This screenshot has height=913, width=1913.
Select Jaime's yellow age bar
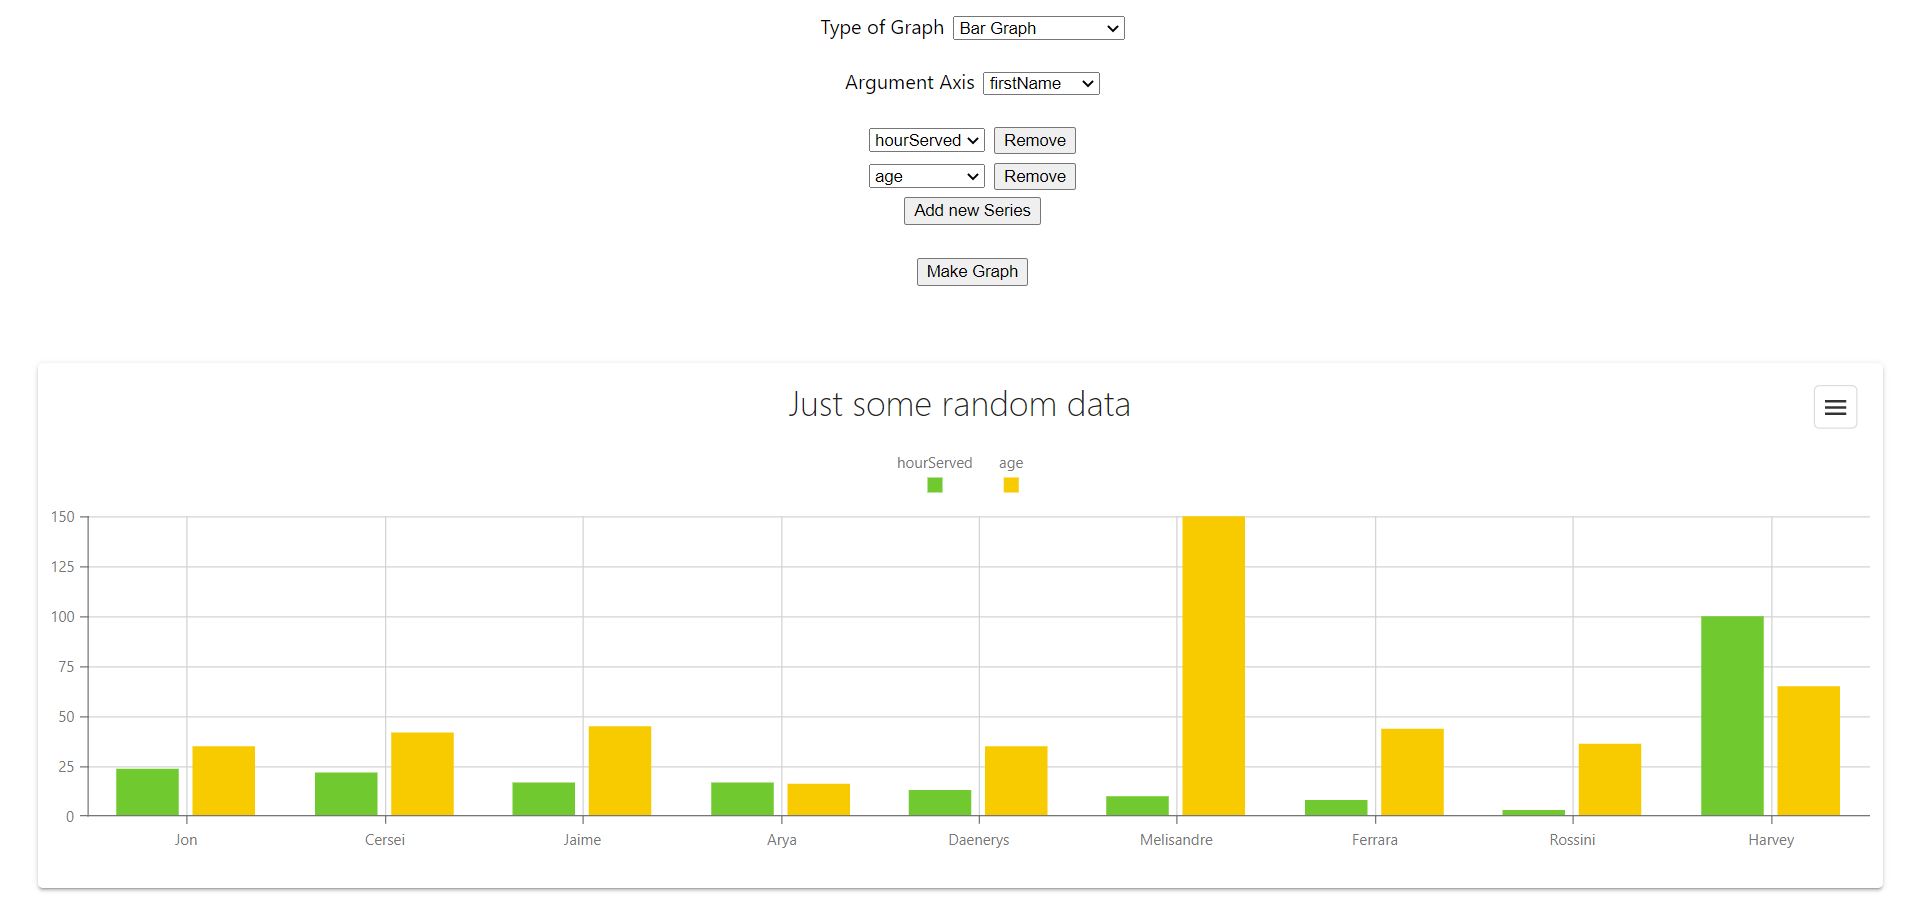(619, 771)
